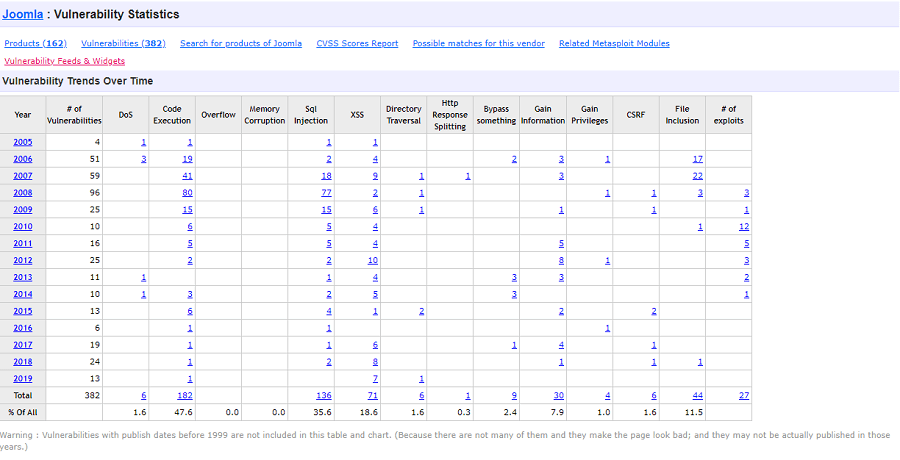This screenshot has width=900, height=460.
Task: Open the 2011 year row link
Action: pyautogui.click(x=23, y=243)
